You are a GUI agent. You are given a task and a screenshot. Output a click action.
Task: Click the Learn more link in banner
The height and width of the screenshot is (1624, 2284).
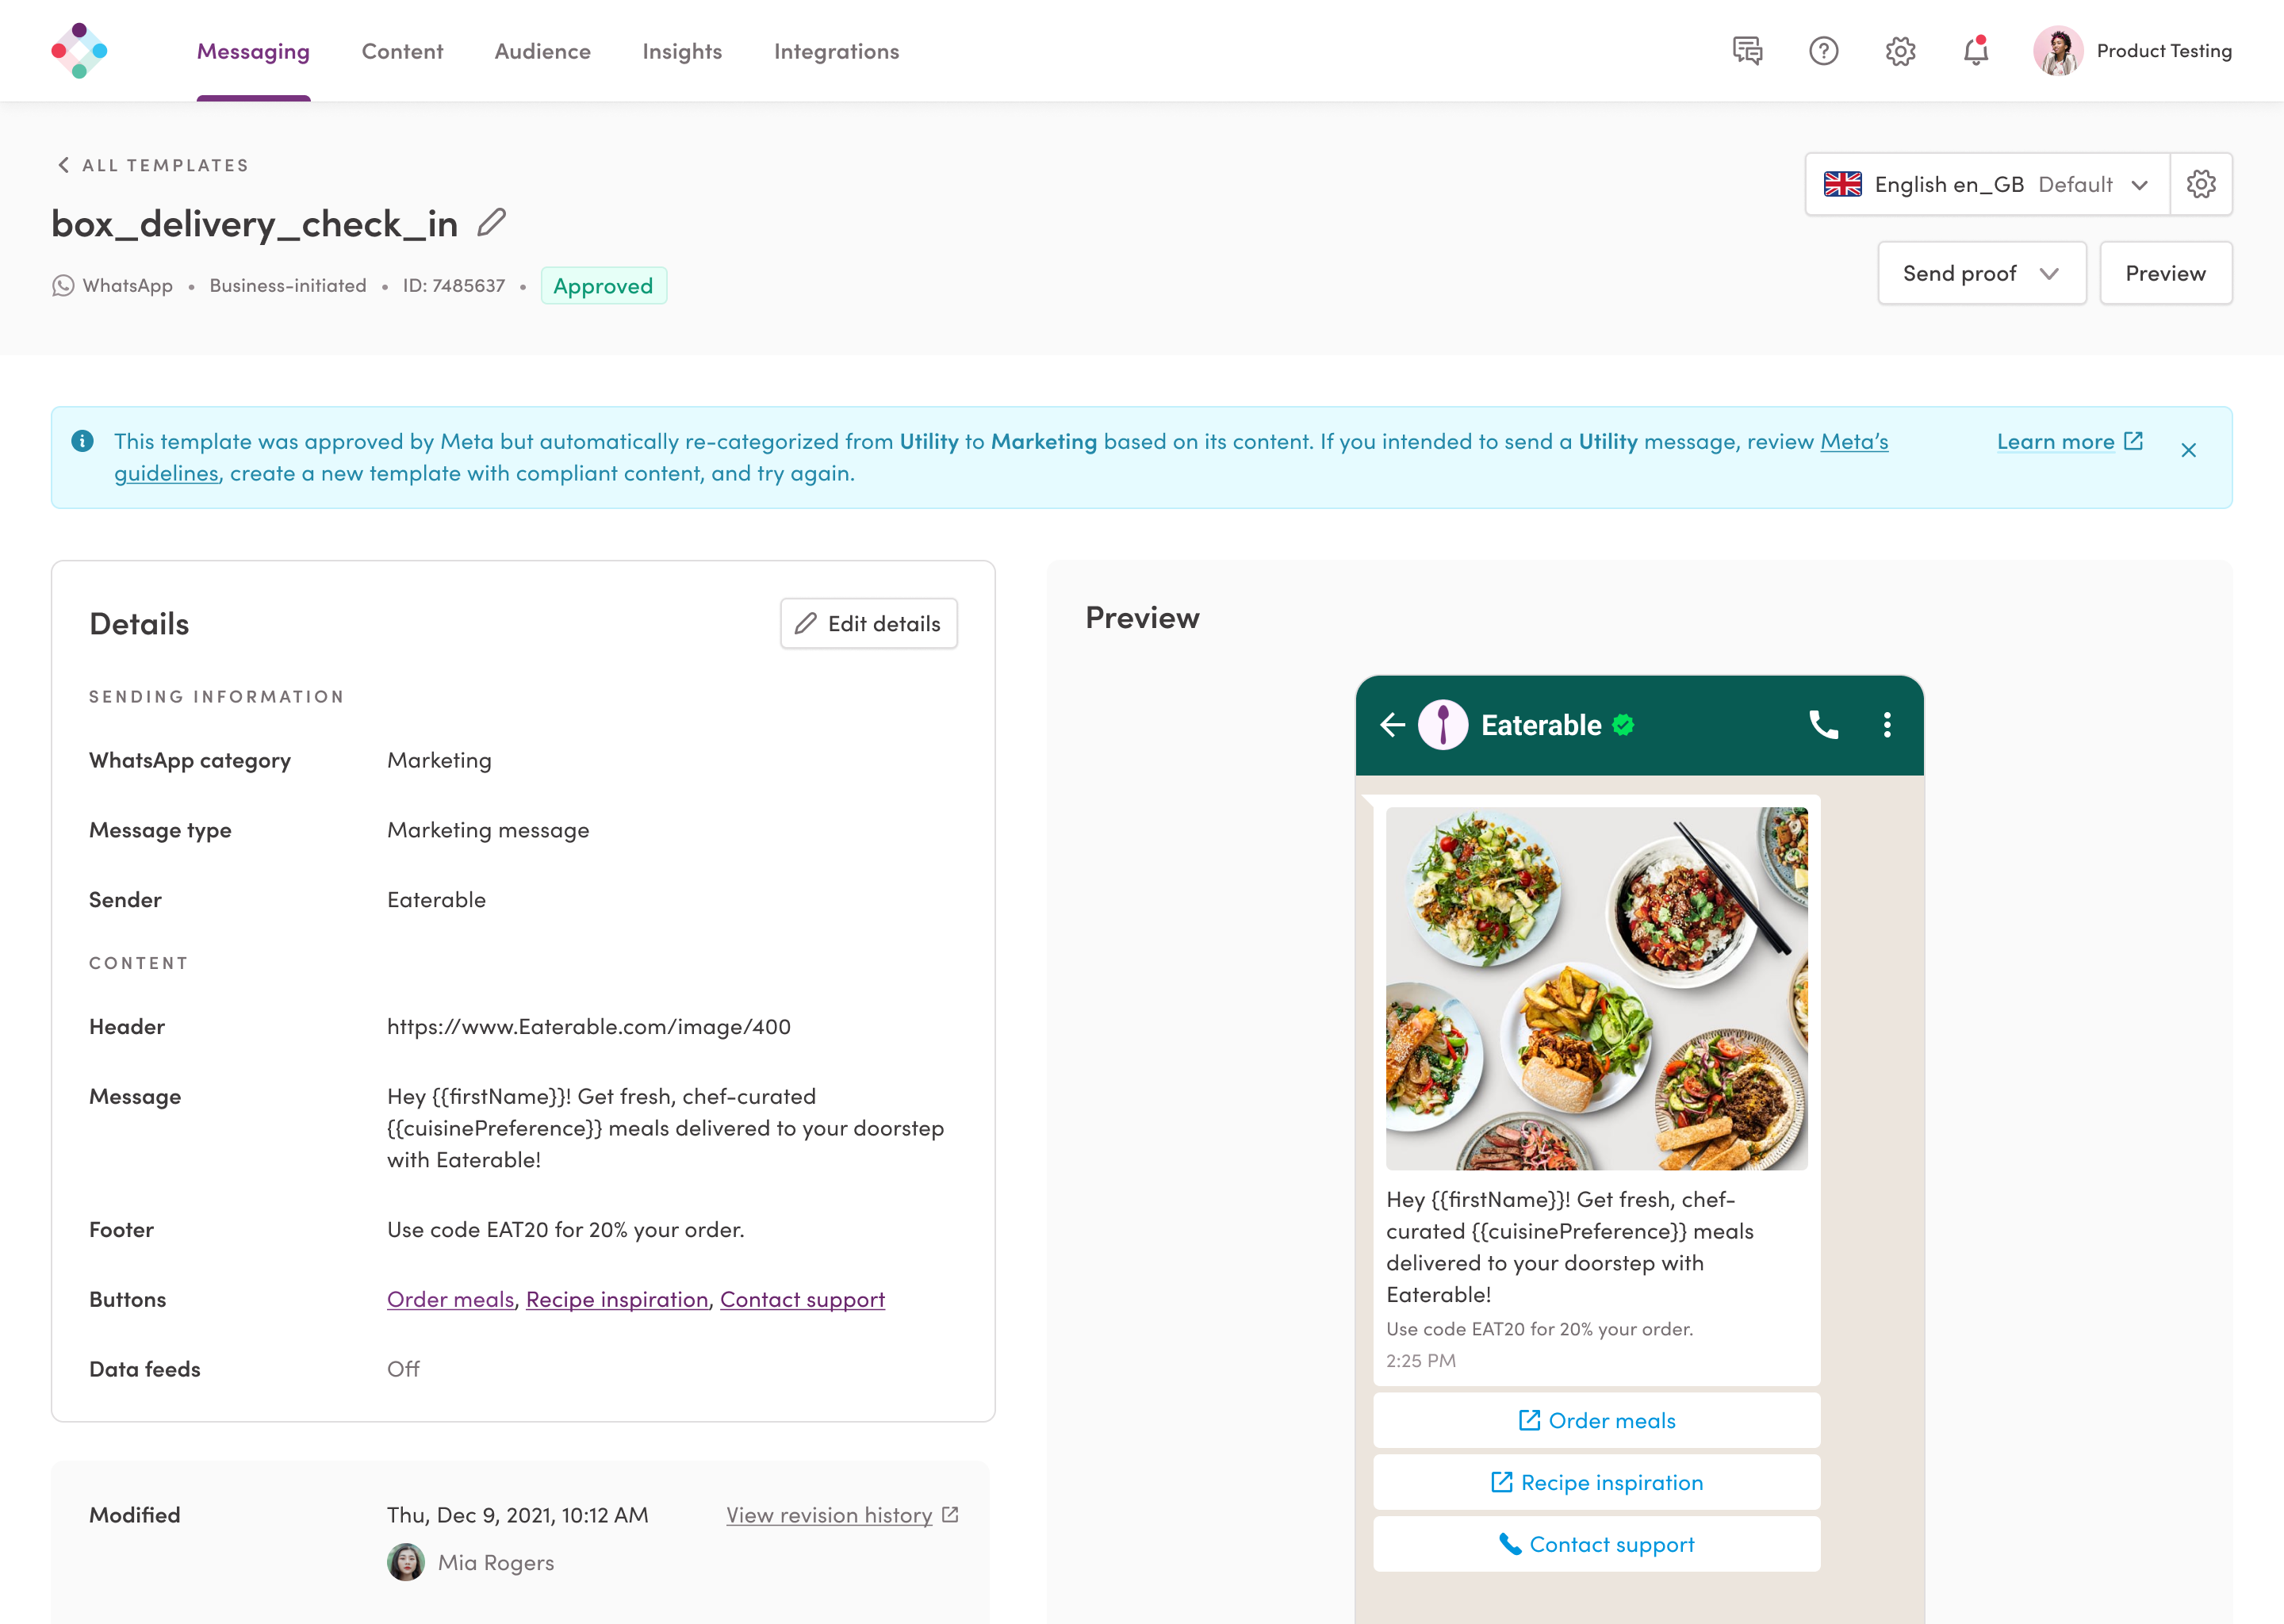[x=2069, y=442]
